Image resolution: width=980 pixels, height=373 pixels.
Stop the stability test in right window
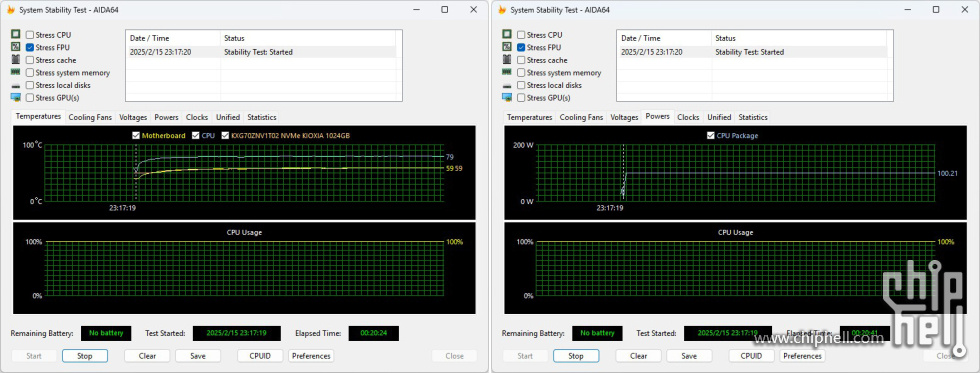click(x=576, y=356)
